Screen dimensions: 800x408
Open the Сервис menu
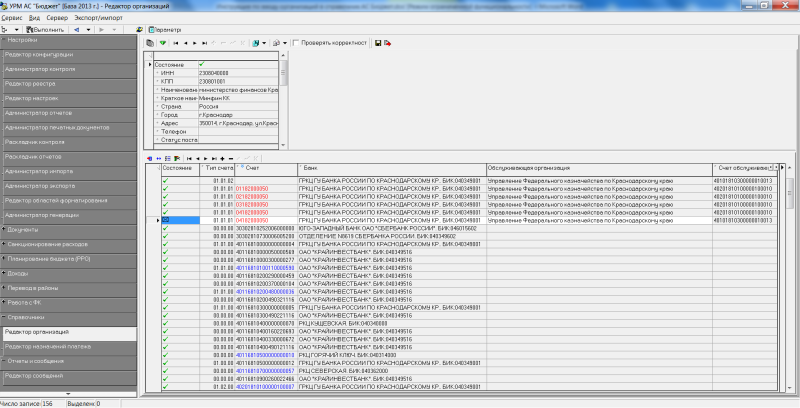click(12, 18)
